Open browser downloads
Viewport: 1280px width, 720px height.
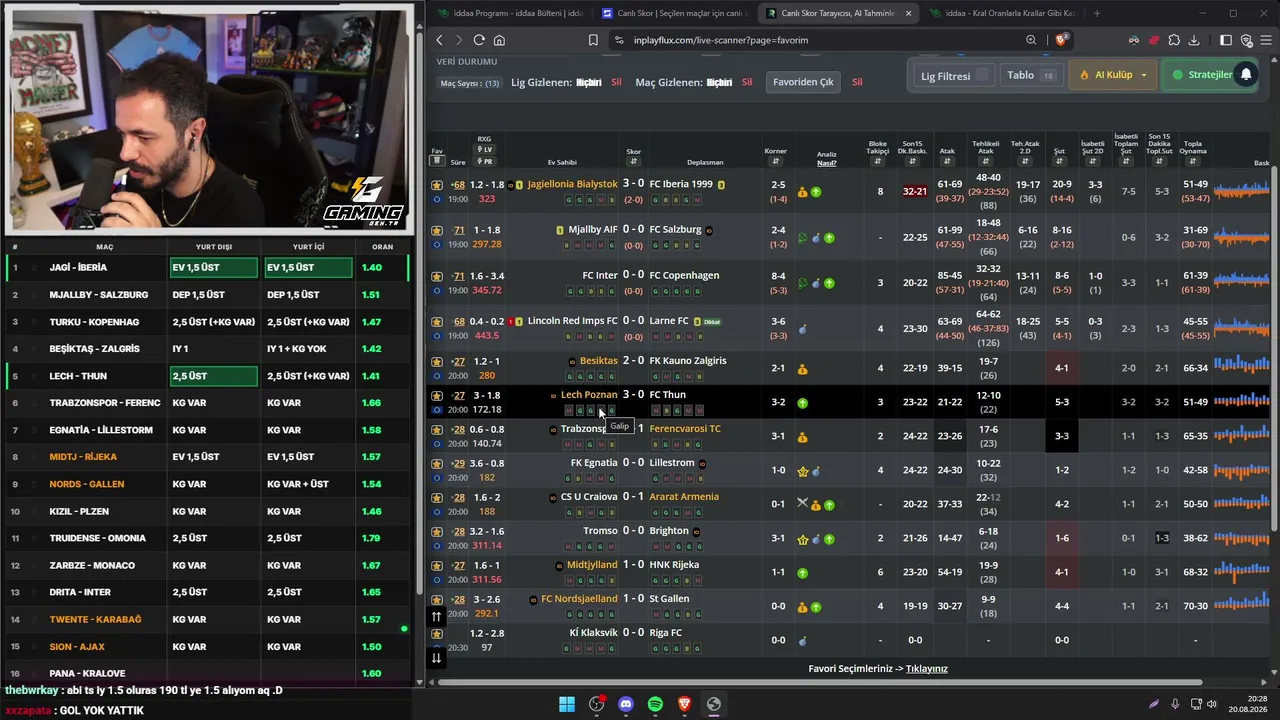pyautogui.click(x=1194, y=40)
